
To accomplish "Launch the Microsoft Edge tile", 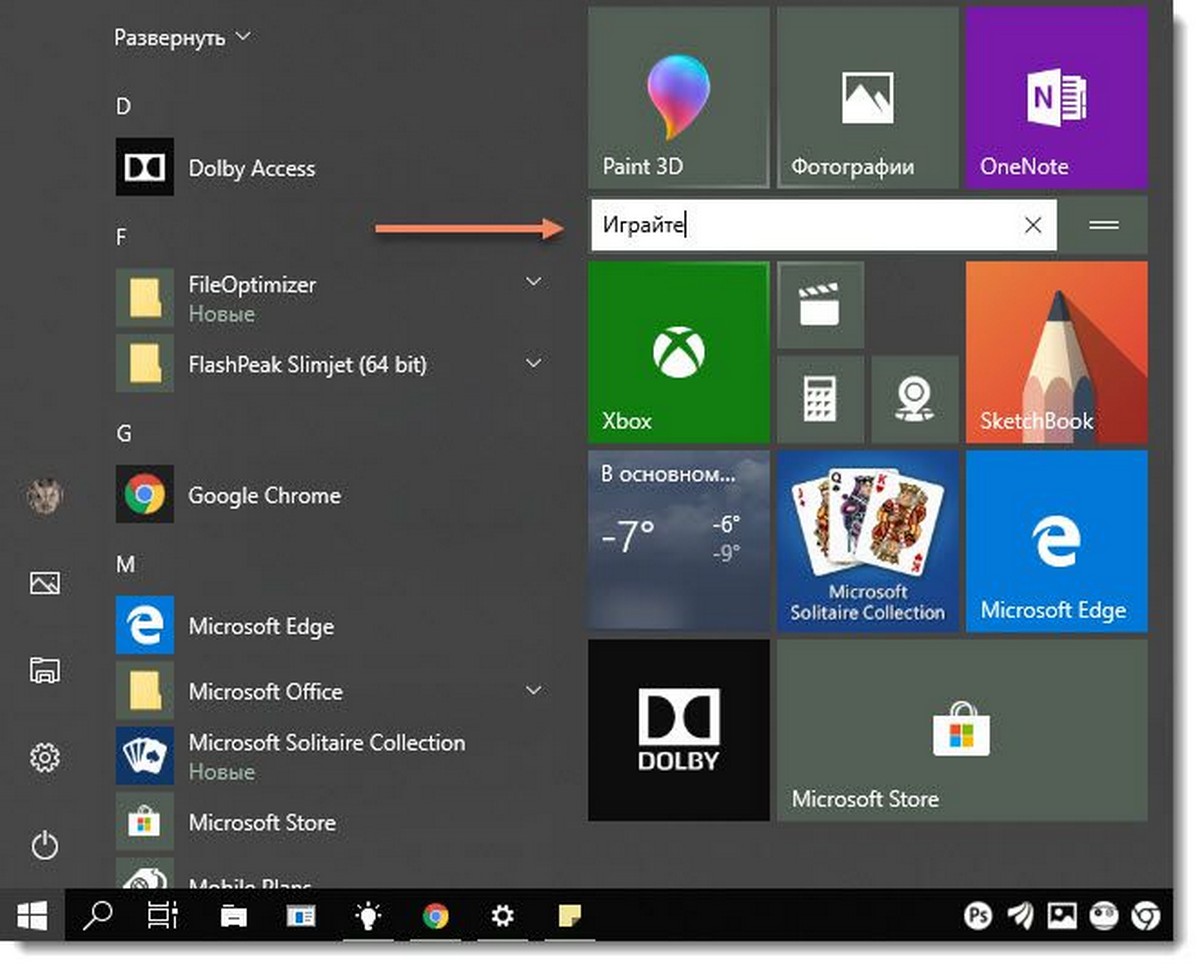I will pyautogui.click(x=1056, y=541).
